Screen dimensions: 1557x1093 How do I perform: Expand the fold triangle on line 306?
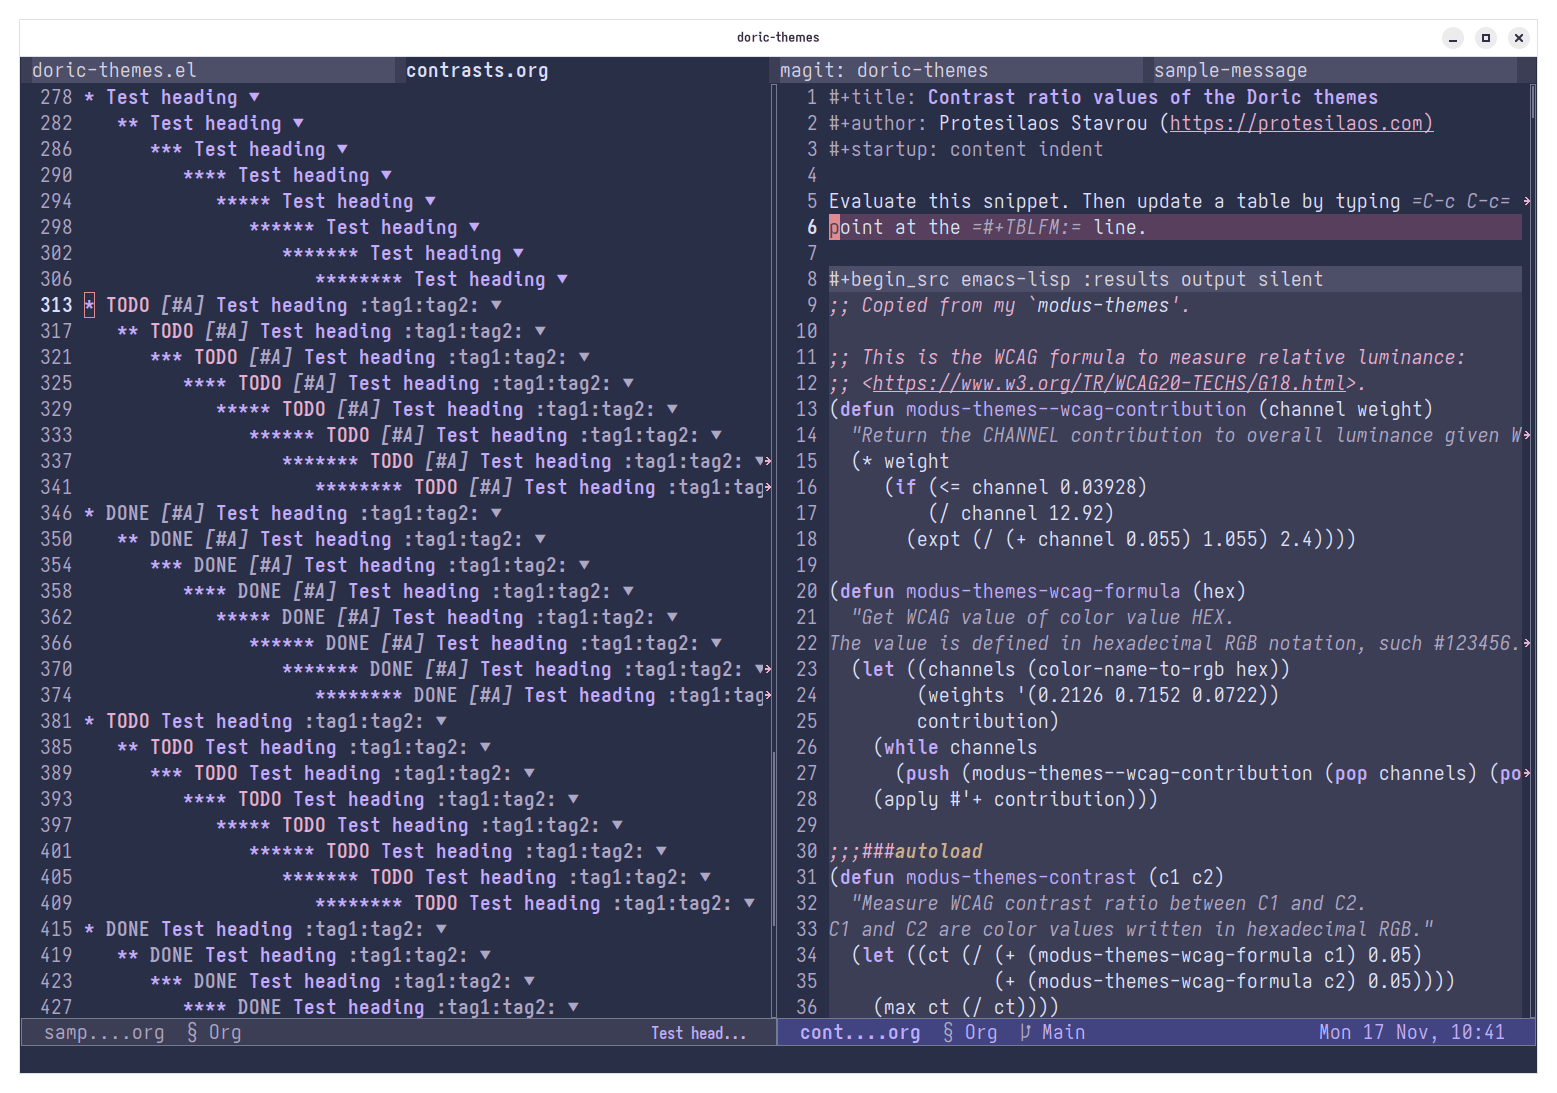coord(562,279)
